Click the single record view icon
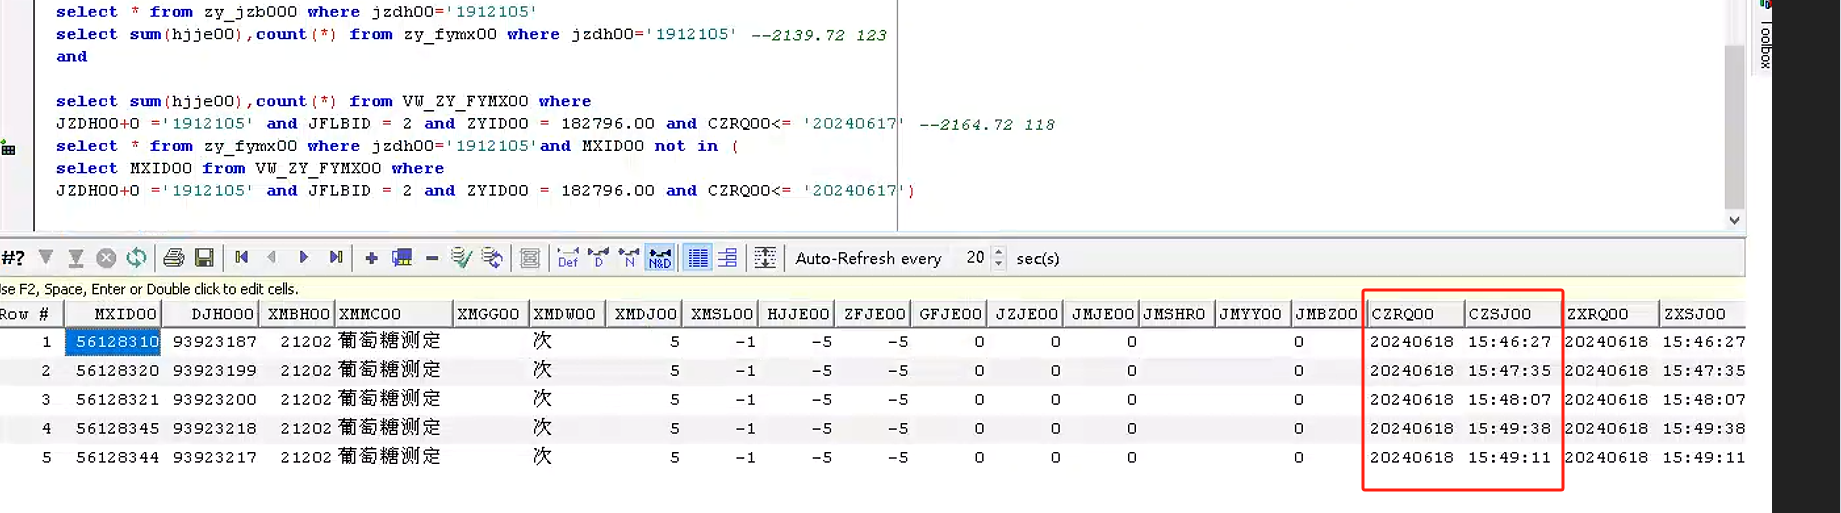The height and width of the screenshot is (513, 1841). pos(530,258)
